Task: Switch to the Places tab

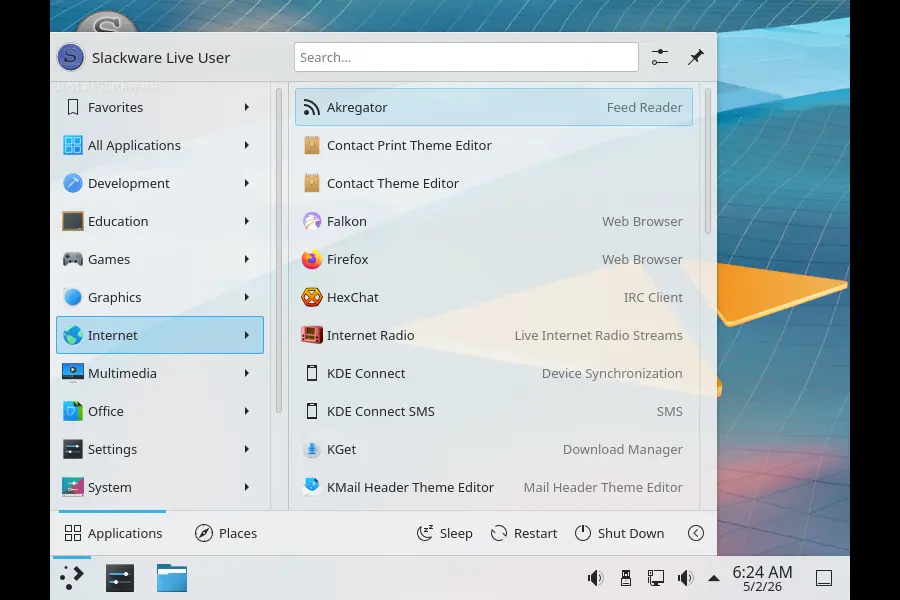Action: (x=226, y=533)
